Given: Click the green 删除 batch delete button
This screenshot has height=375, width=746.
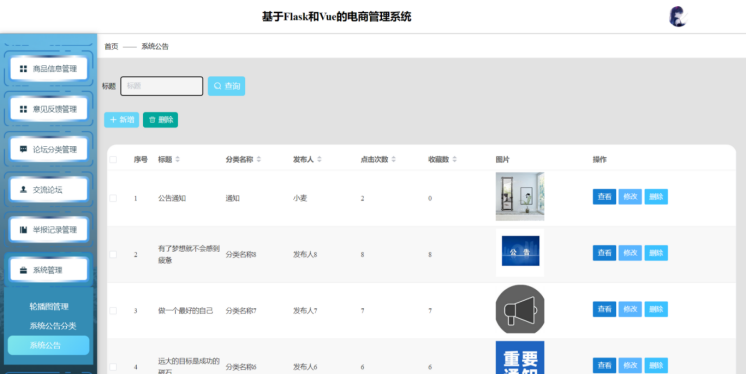Looking at the screenshot, I should (x=160, y=120).
